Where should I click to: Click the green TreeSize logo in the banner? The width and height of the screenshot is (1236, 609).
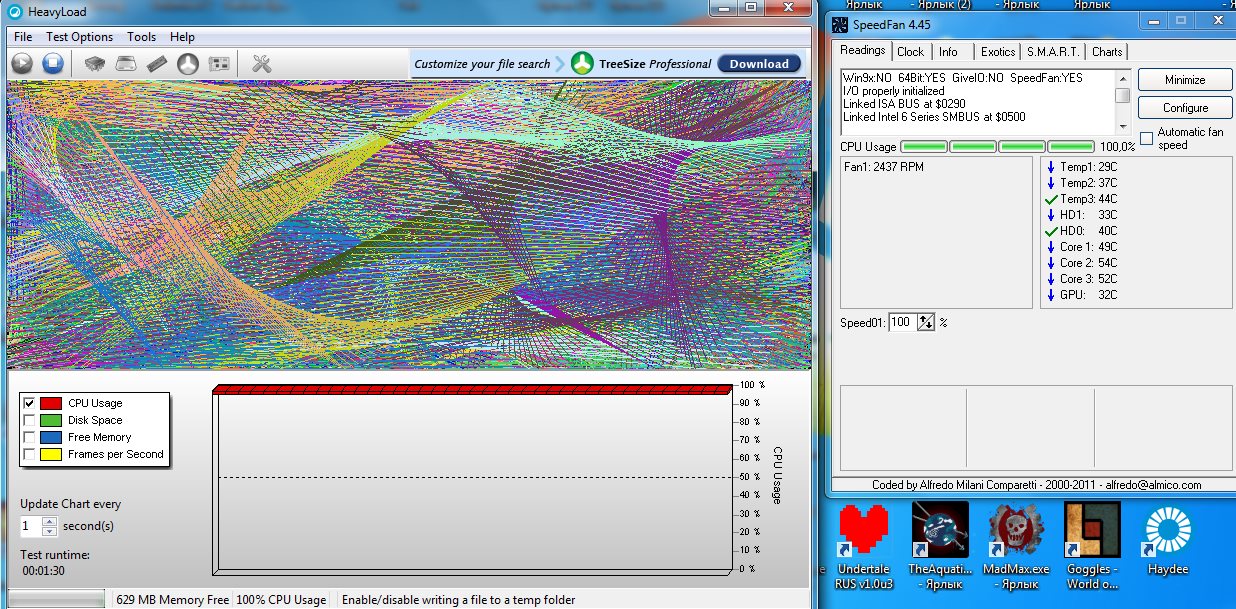coord(582,64)
